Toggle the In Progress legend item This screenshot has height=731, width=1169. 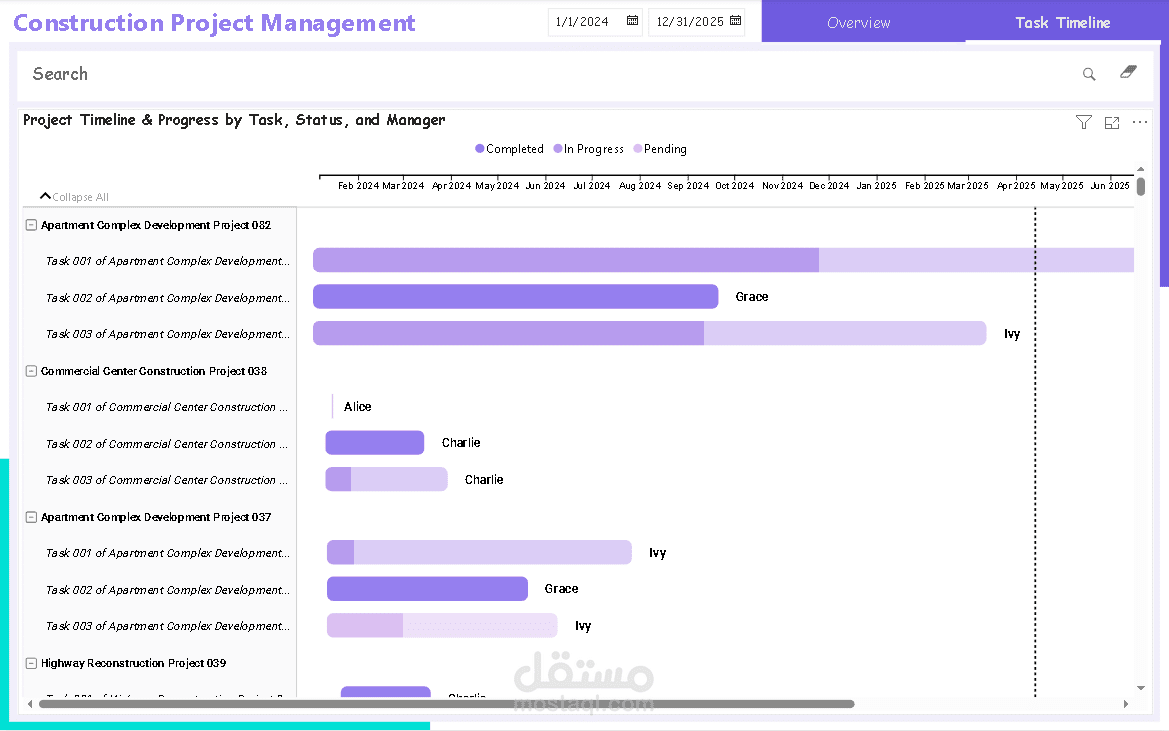[589, 149]
